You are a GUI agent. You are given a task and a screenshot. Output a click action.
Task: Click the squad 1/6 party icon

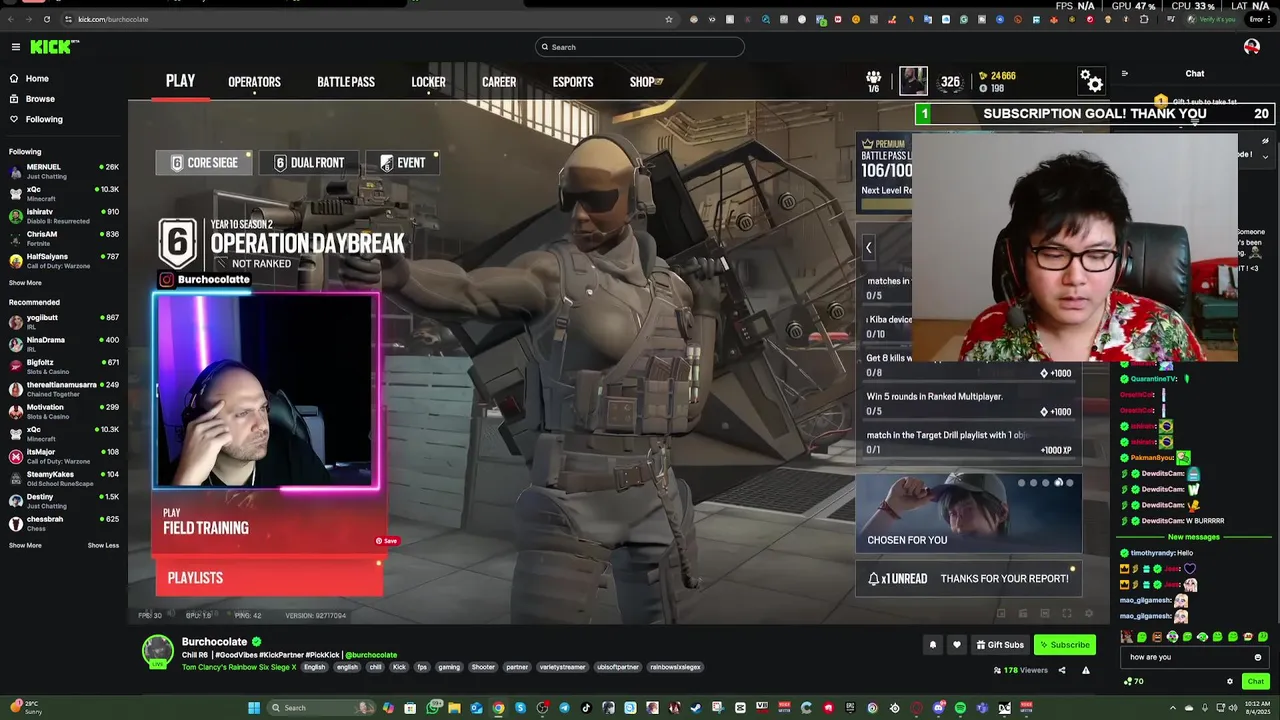pos(873,81)
